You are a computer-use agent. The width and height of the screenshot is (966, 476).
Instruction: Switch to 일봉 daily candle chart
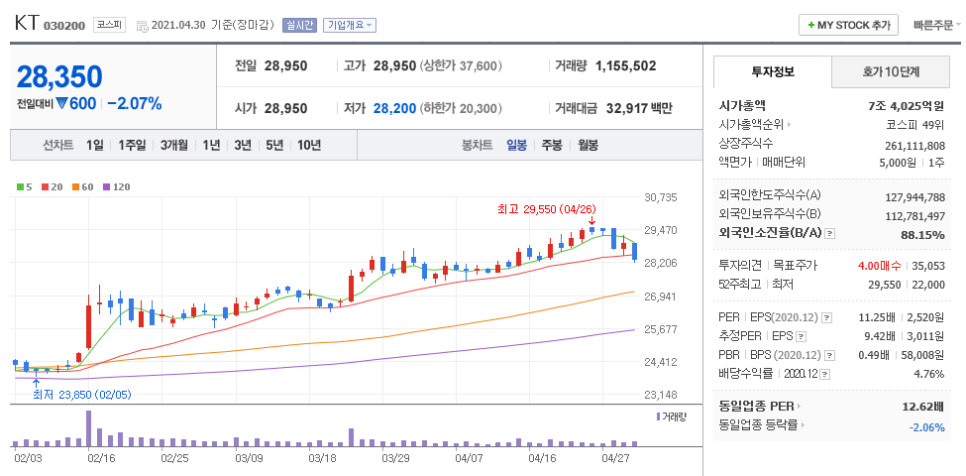tap(516, 145)
